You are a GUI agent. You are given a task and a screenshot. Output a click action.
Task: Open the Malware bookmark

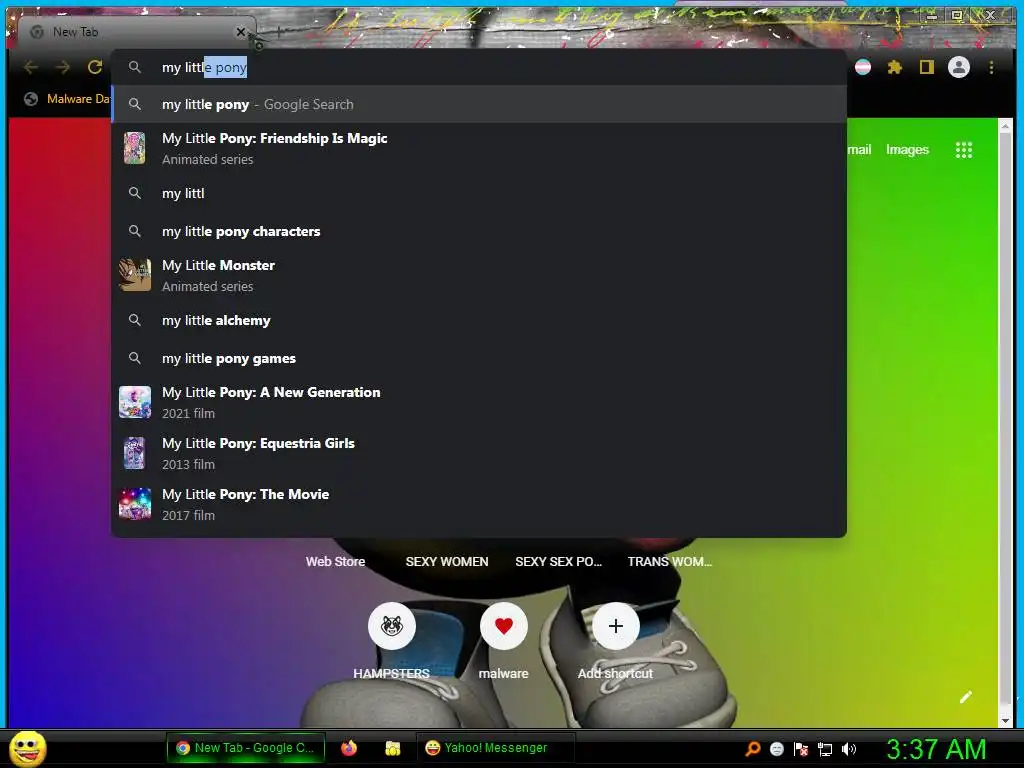(x=67, y=99)
